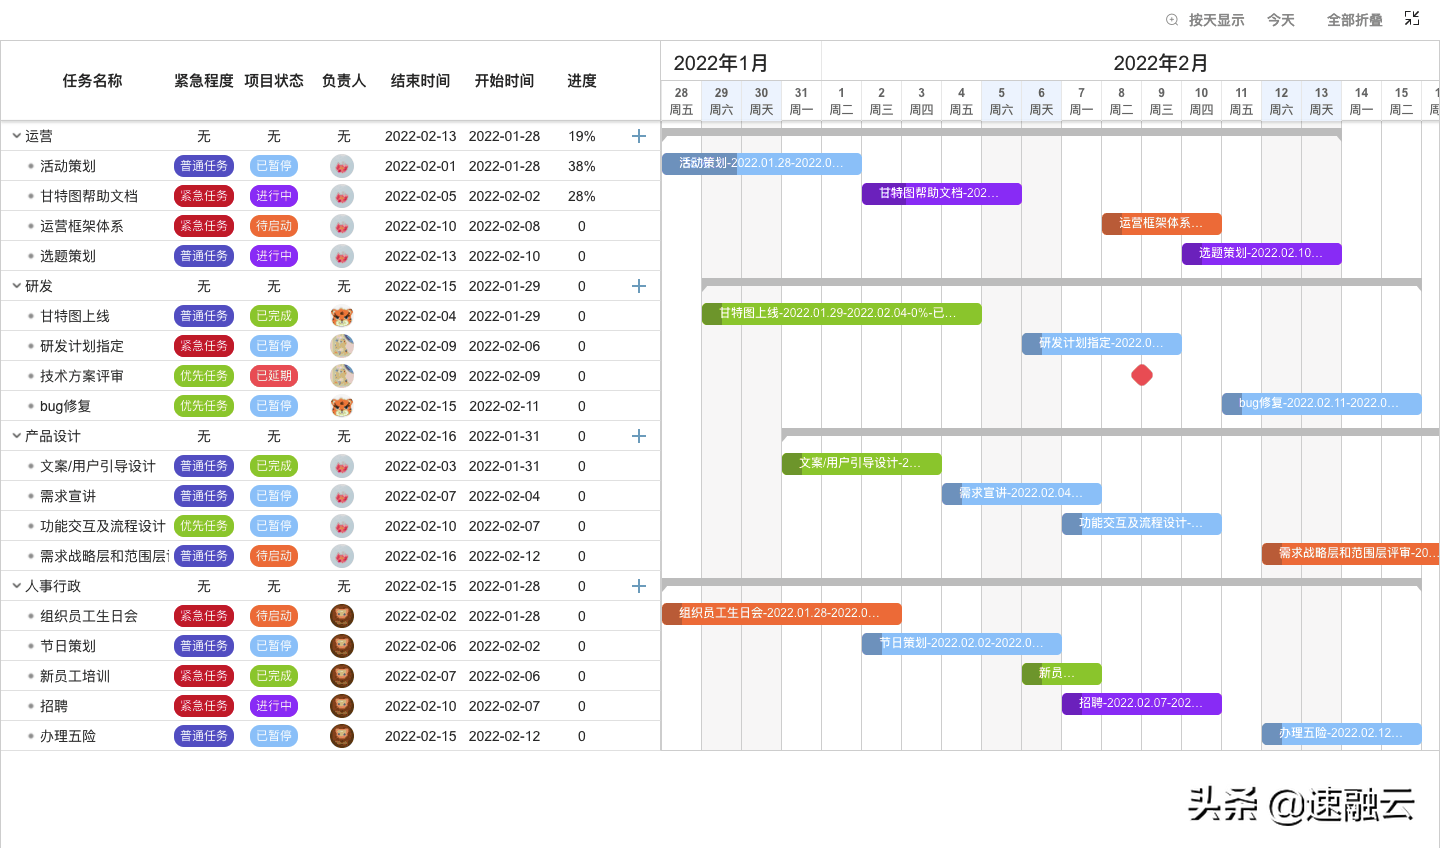Click start date 2022-02-12 of 办理五险
Viewport: 1440px width, 848px height.
504,736
